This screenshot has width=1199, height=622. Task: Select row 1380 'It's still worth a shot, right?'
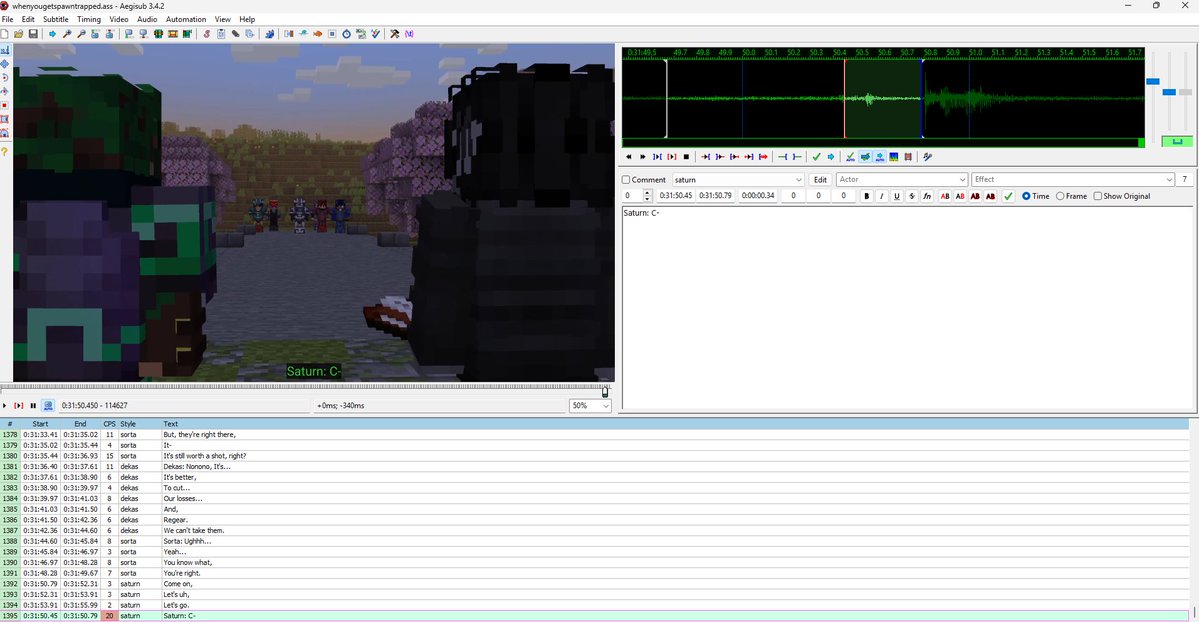(595, 456)
